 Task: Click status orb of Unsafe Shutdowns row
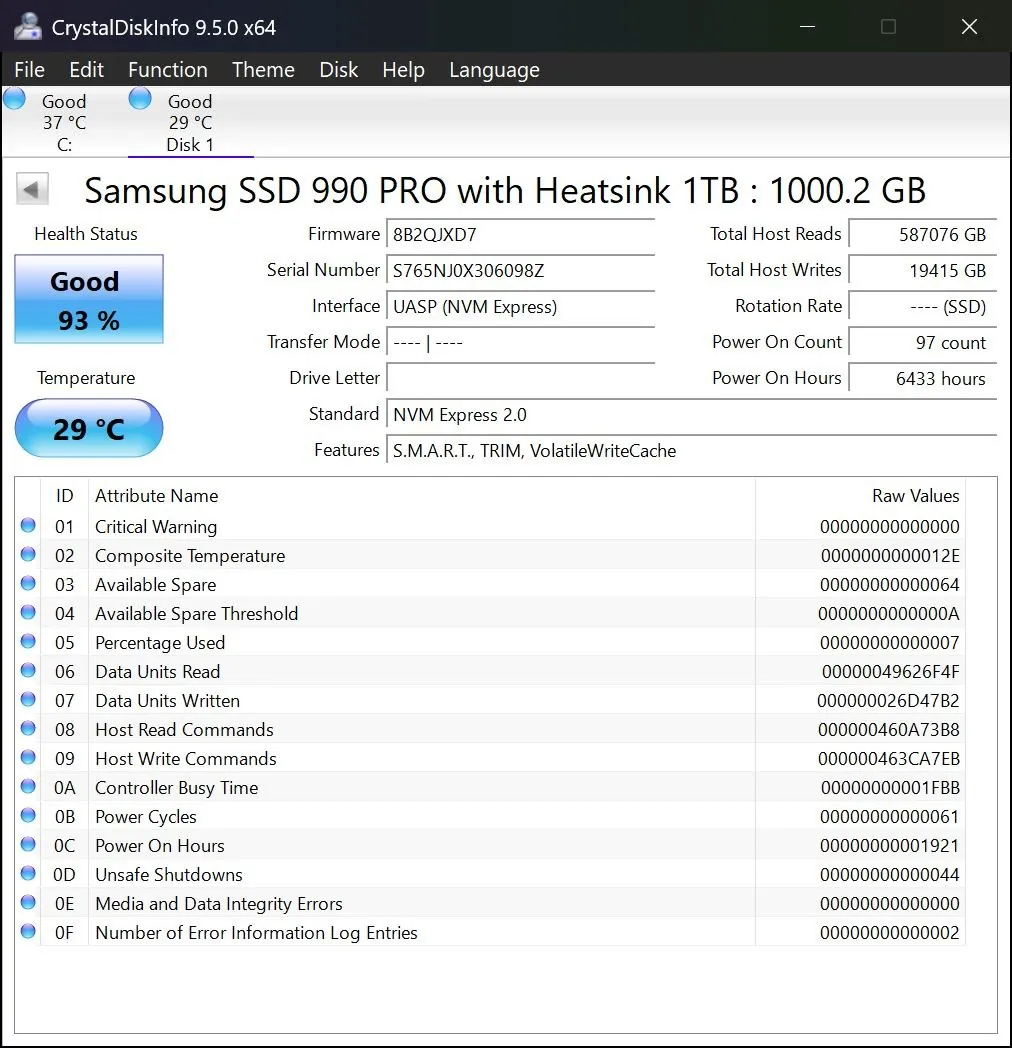[28, 874]
